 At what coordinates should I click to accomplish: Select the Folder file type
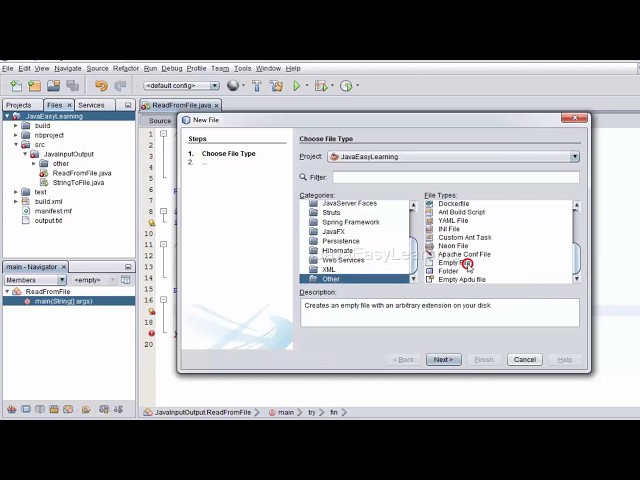point(448,271)
